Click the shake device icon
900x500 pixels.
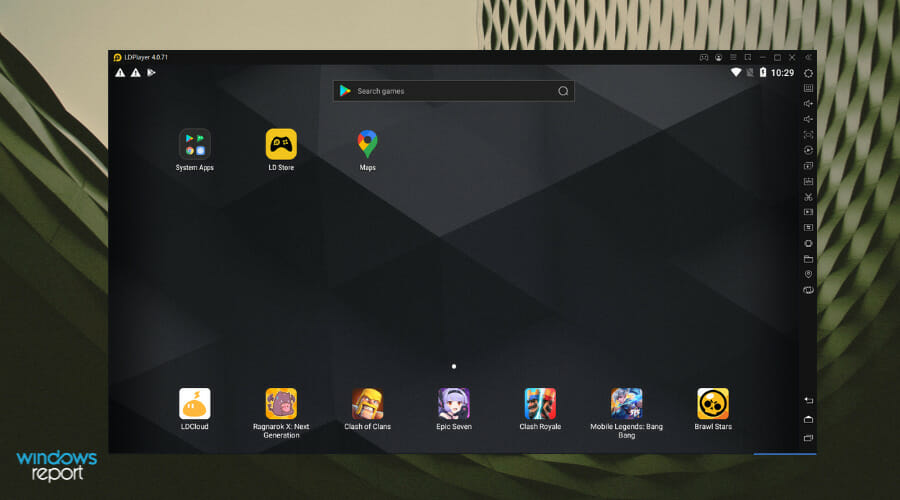808,243
